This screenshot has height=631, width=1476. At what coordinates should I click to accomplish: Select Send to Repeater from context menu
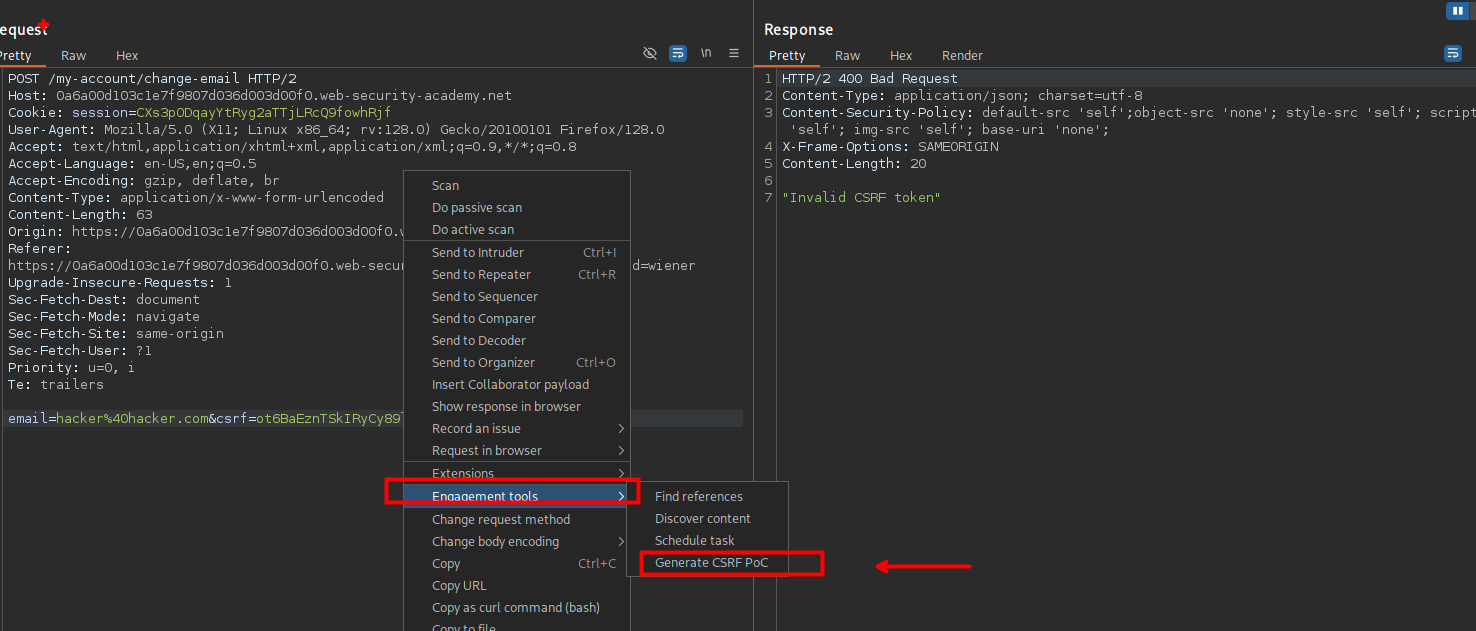(x=481, y=275)
